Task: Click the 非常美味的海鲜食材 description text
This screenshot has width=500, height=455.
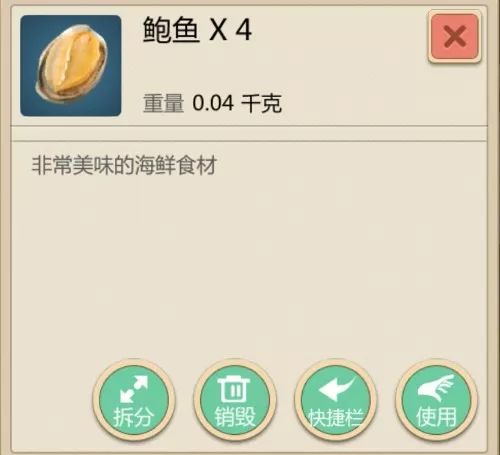Action: pyautogui.click(x=124, y=165)
